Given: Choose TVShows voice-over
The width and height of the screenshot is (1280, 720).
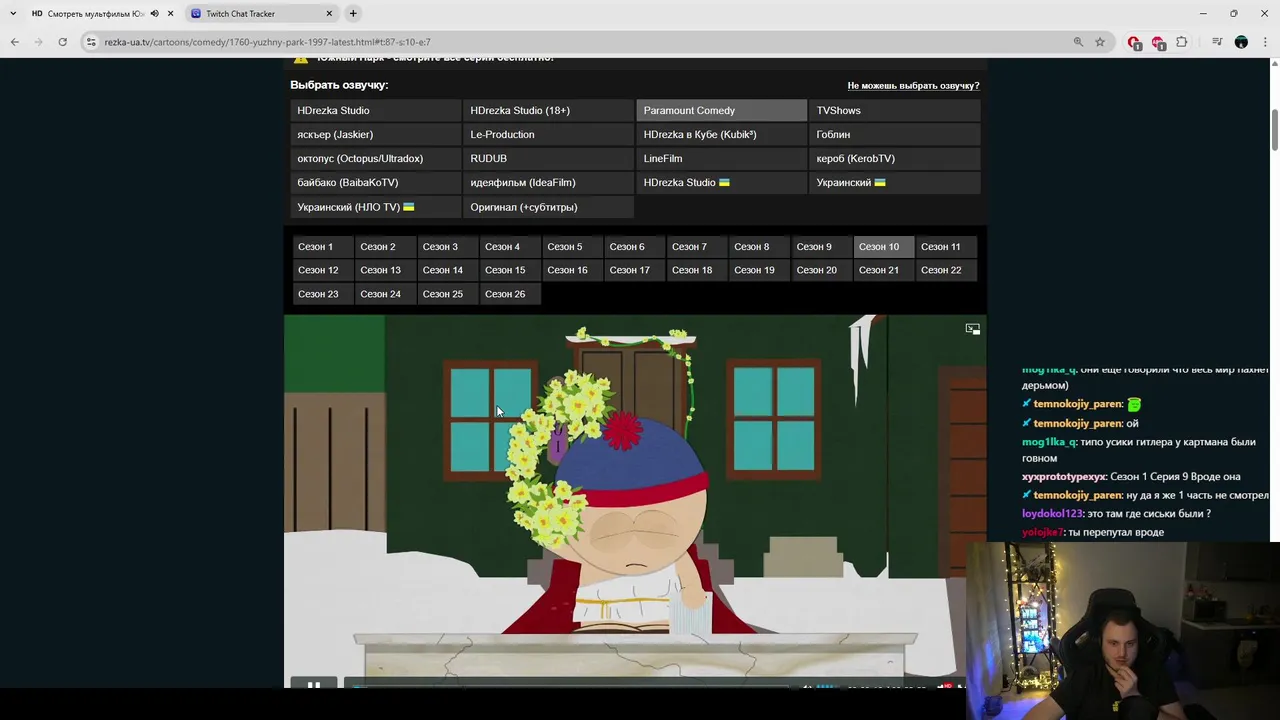Looking at the screenshot, I should tap(895, 110).
